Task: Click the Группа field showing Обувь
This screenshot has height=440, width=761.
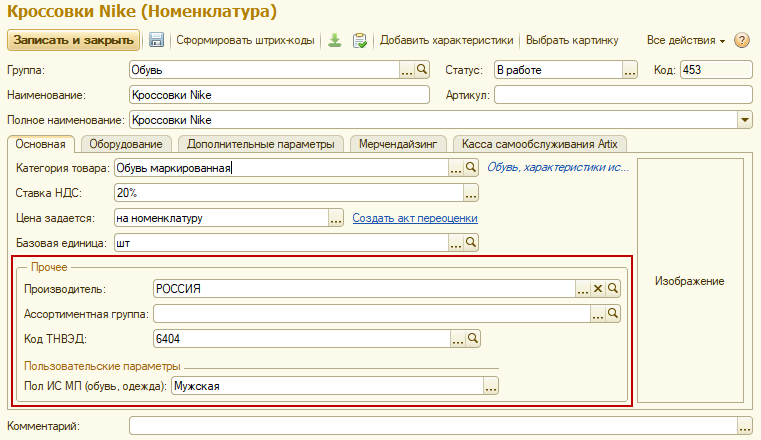Action: point(265,70)
